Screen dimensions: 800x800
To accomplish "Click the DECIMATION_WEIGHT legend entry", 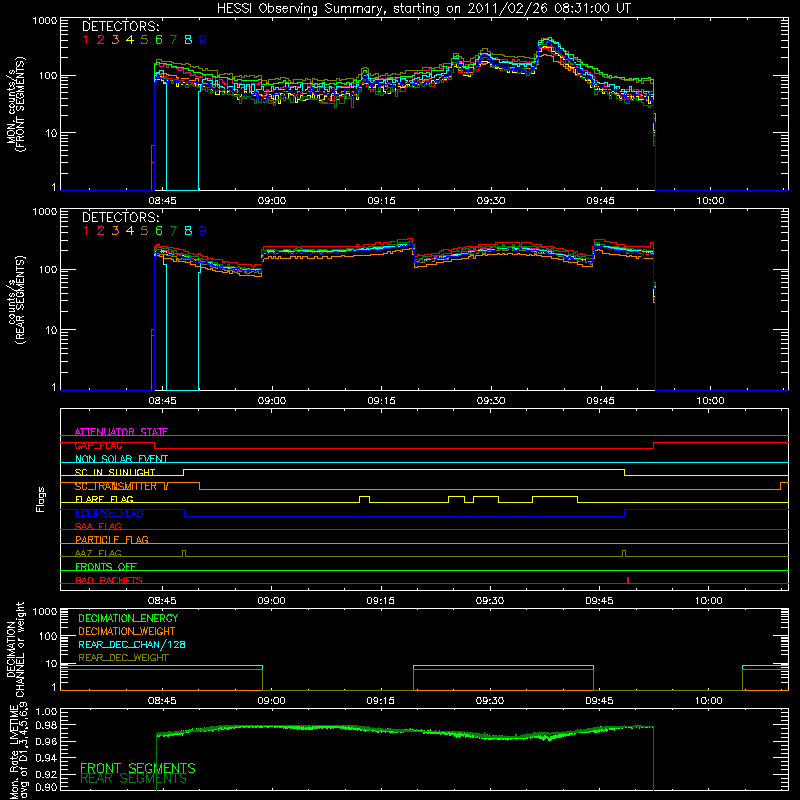I will point(127,632).
